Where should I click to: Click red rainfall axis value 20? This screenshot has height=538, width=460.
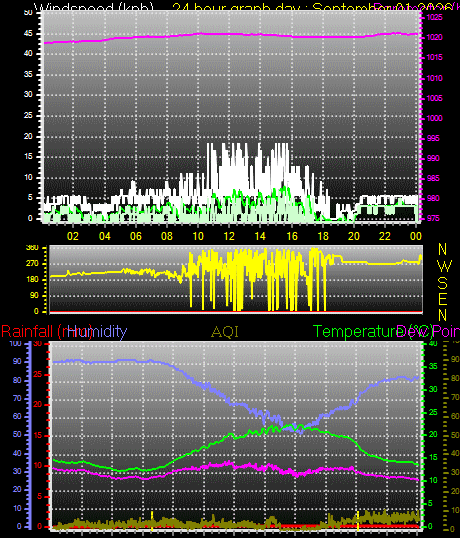38,405
